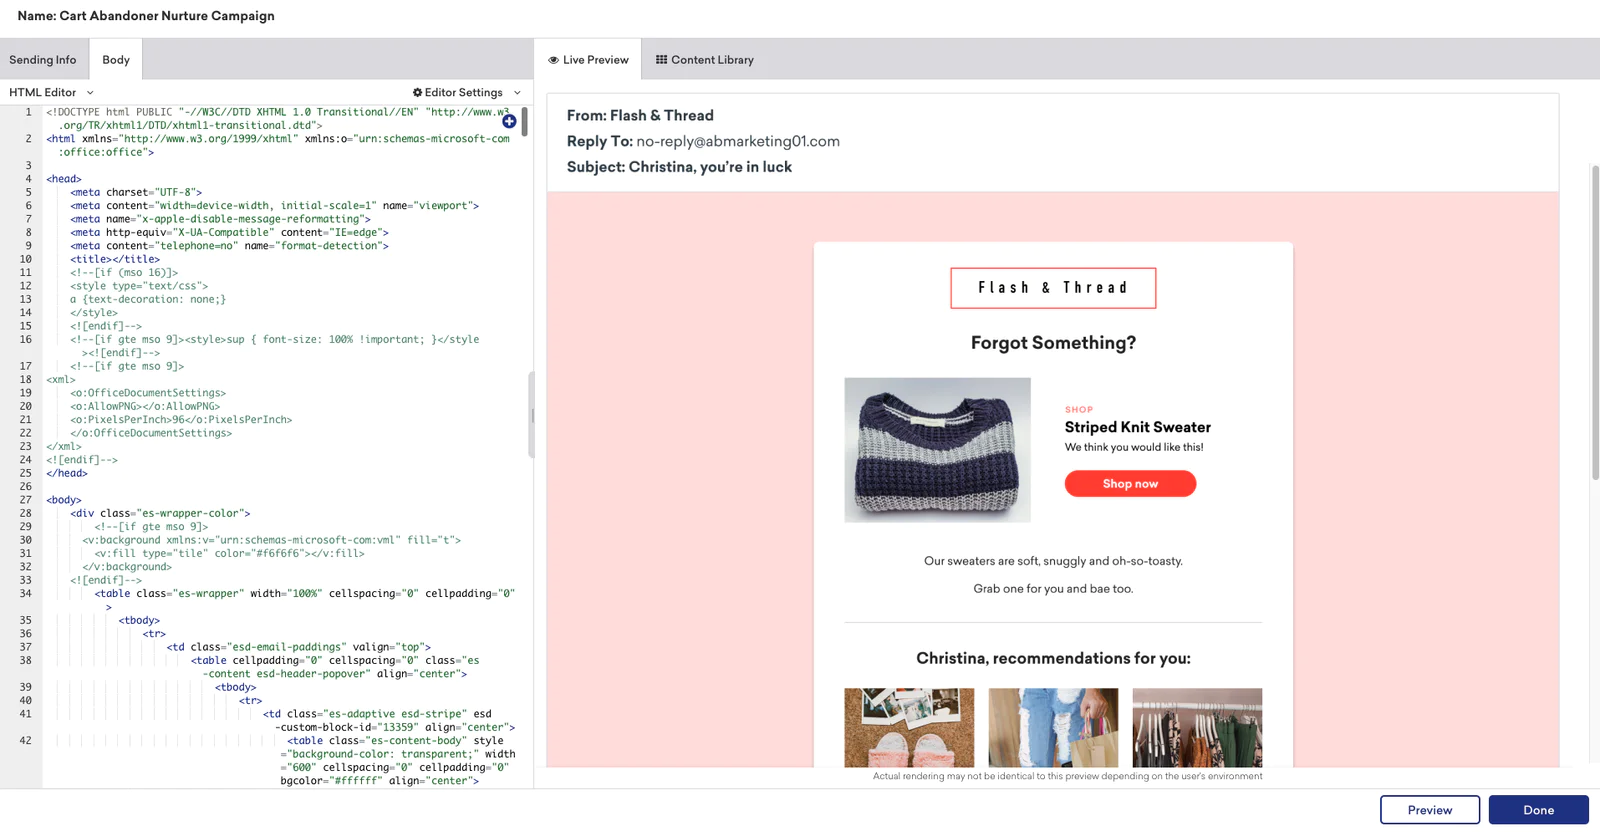Click the </head> closing tag on line 25
The image size is (1600, 832).
[67, 473]
